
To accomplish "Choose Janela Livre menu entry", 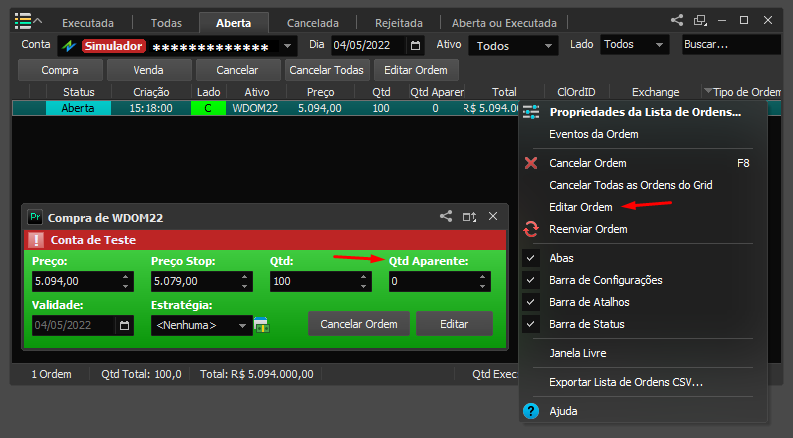I will [578, 353].
